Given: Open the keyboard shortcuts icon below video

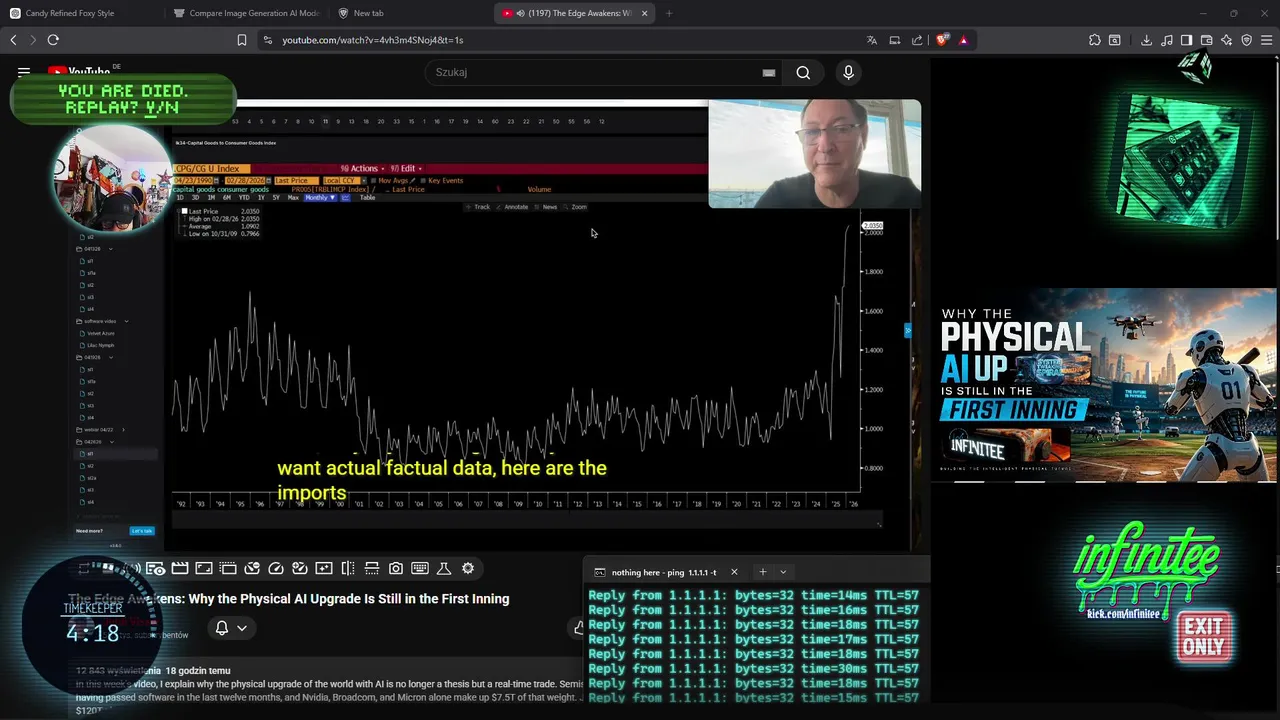Looking at the screenshot, I should [420, 568].
